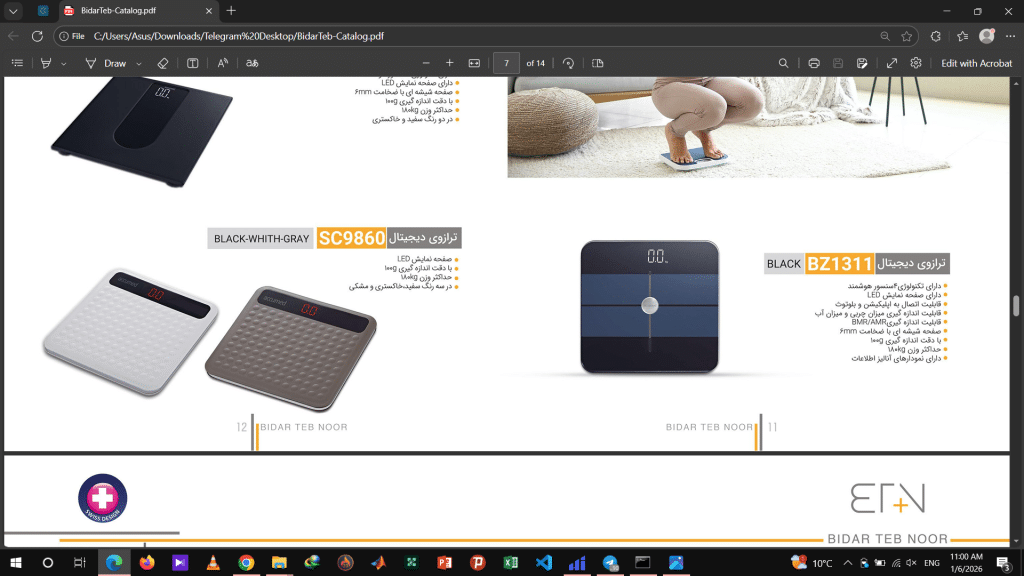Start Read aloud
The image size is (1024, 576).
pos(223,63)
